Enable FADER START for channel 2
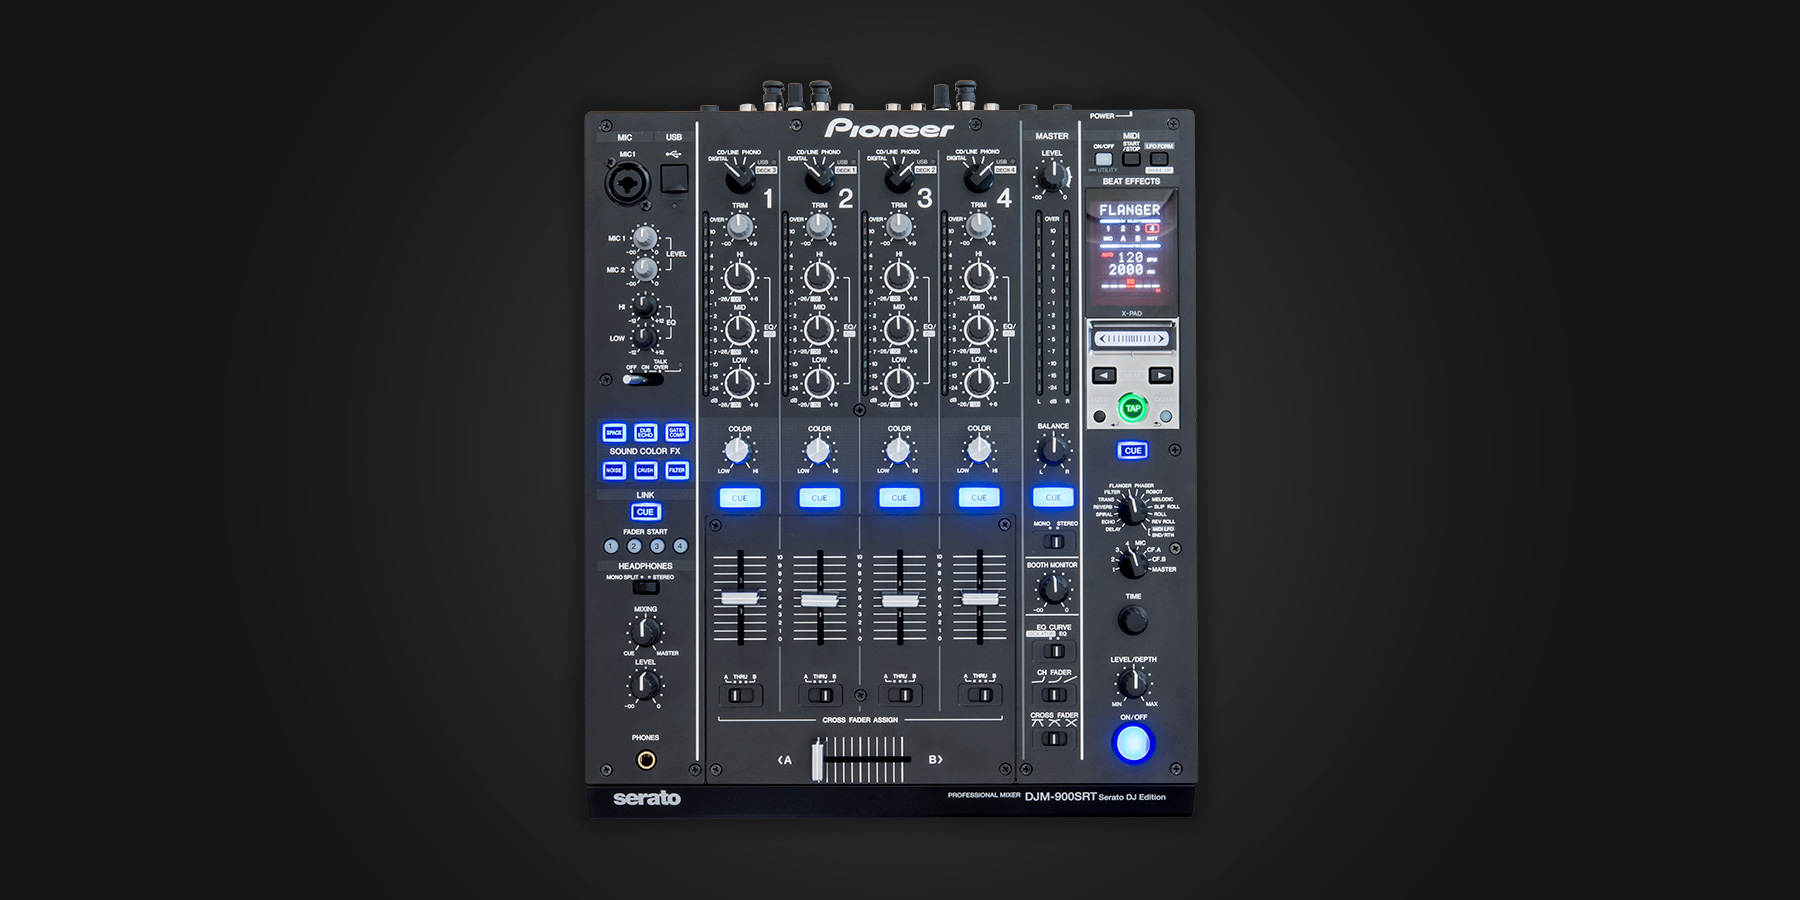The width and height of the screenshot is (1800, 900). (634, 546)
